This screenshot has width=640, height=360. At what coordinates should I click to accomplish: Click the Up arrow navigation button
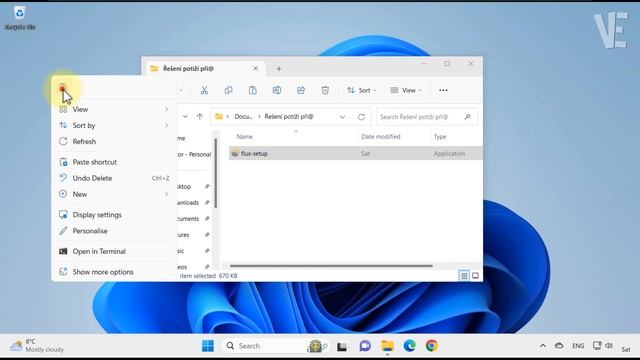200,117
